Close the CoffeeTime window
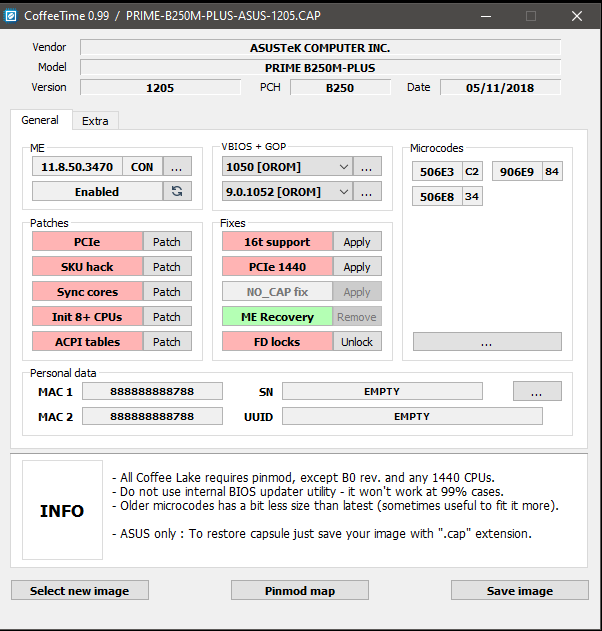 coord(577,16)
